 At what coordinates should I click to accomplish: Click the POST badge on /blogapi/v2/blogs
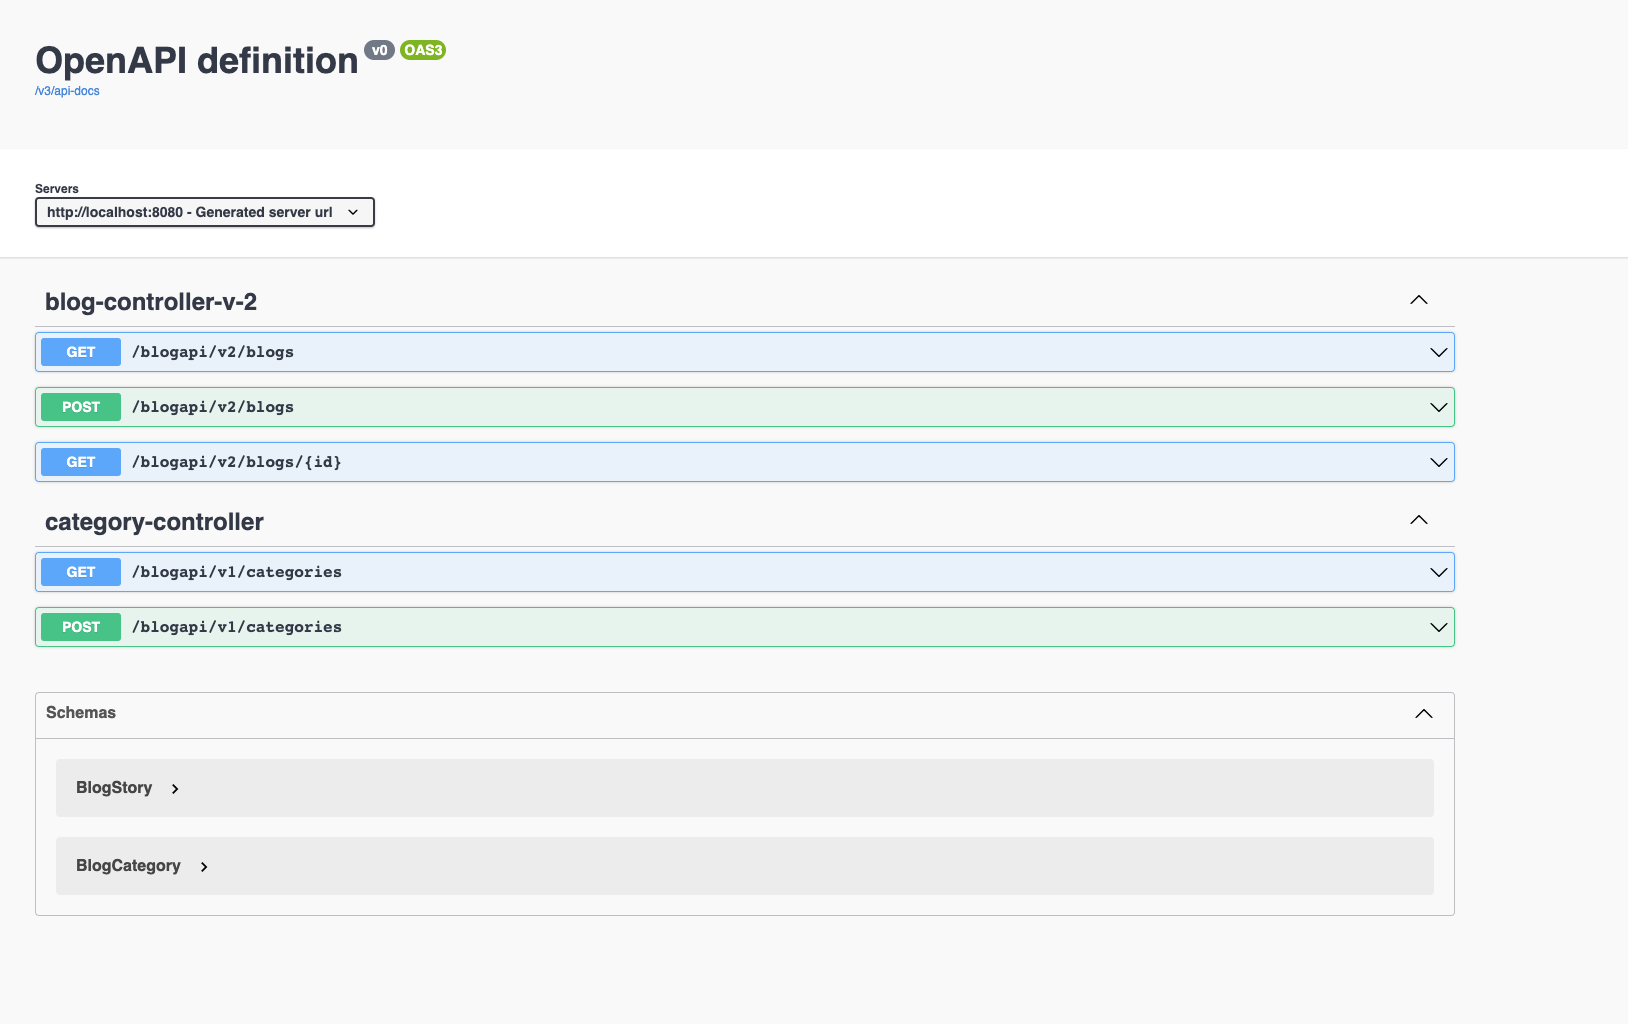(80, 406)
